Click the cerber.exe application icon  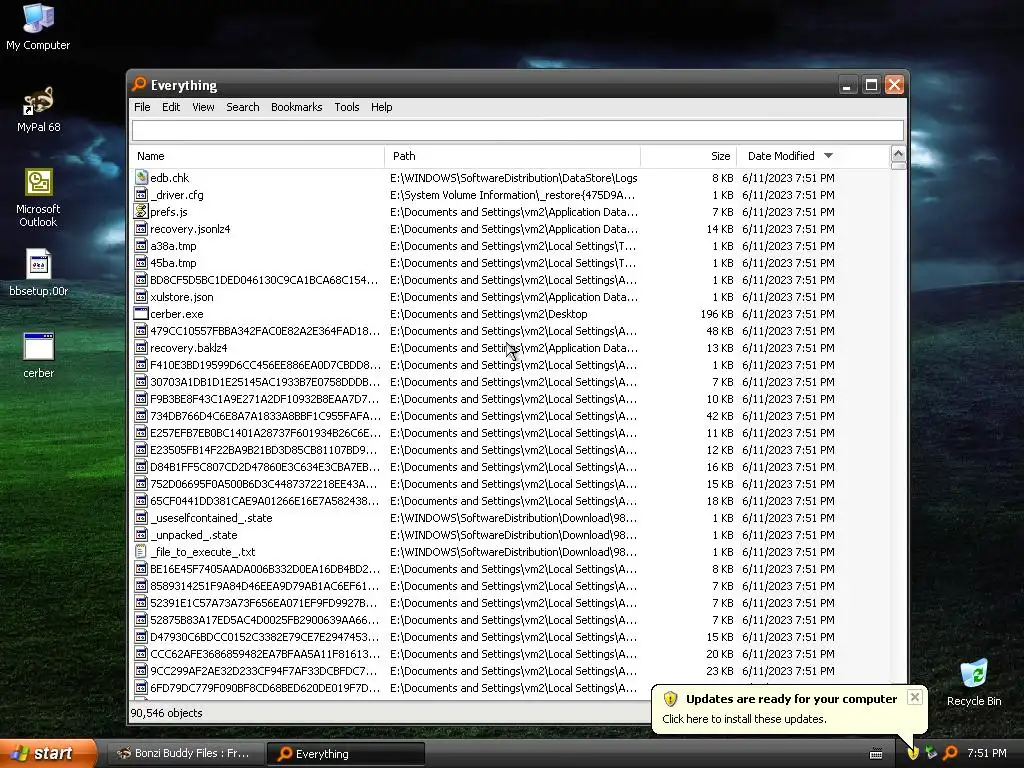[141, 313]
